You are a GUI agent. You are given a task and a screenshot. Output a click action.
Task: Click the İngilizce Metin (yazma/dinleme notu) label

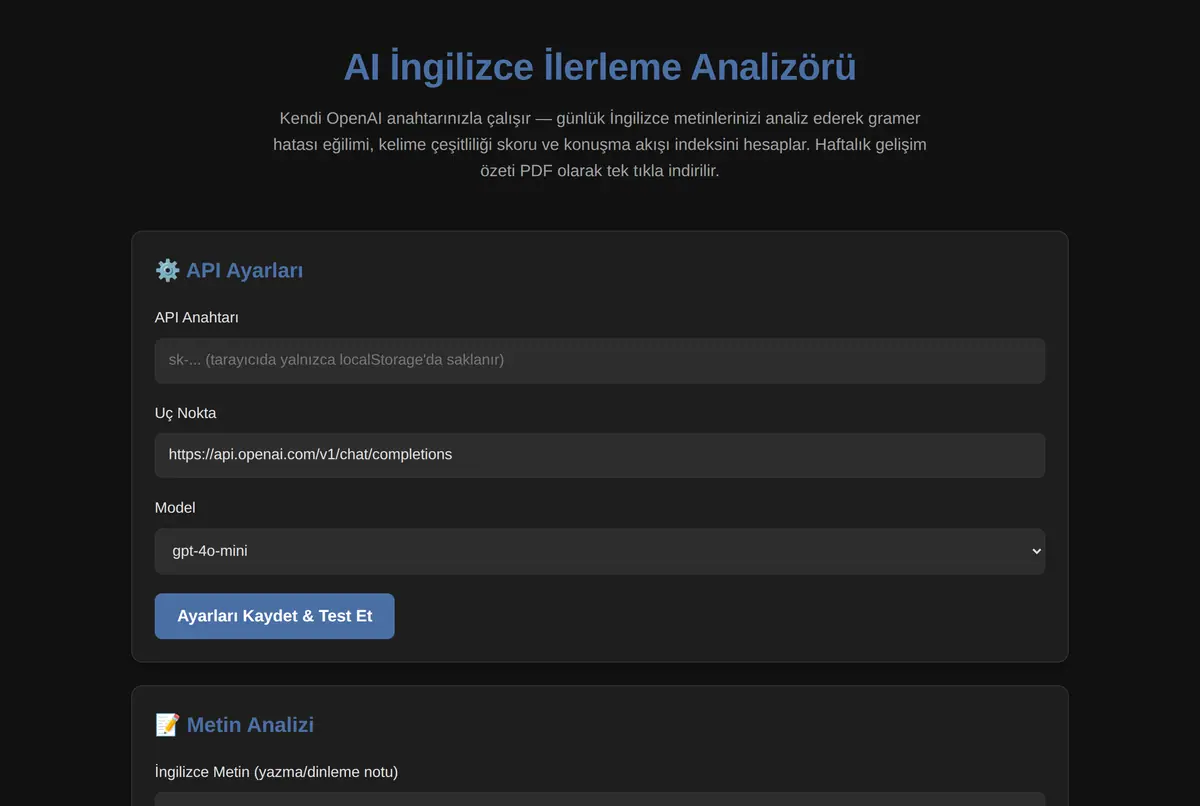pos(276,772)
